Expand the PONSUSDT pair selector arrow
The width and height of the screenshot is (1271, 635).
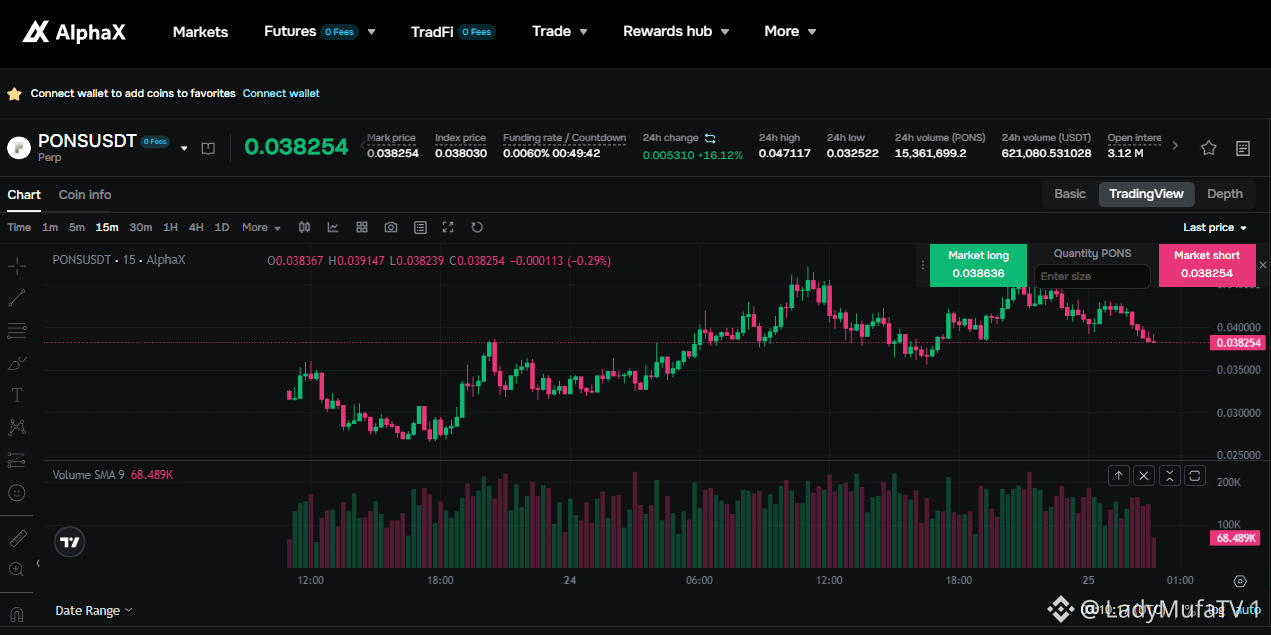184,148
